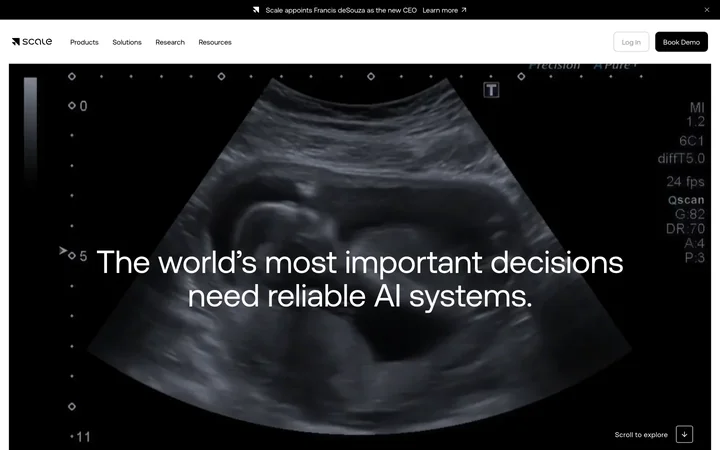This screenshot has width=720, height=450.
Task: Click the Log In button
Action: (x=631, y=42)
